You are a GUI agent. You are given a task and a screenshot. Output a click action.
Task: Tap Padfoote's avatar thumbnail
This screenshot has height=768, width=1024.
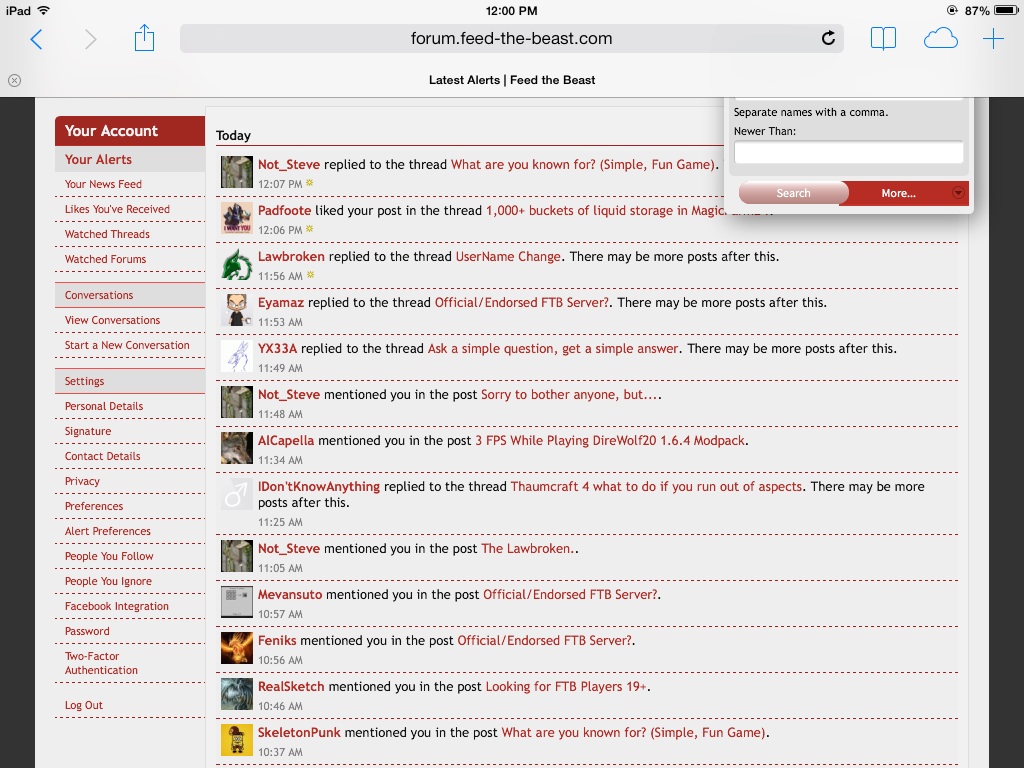pyautogui.click(x=237, y=218)
